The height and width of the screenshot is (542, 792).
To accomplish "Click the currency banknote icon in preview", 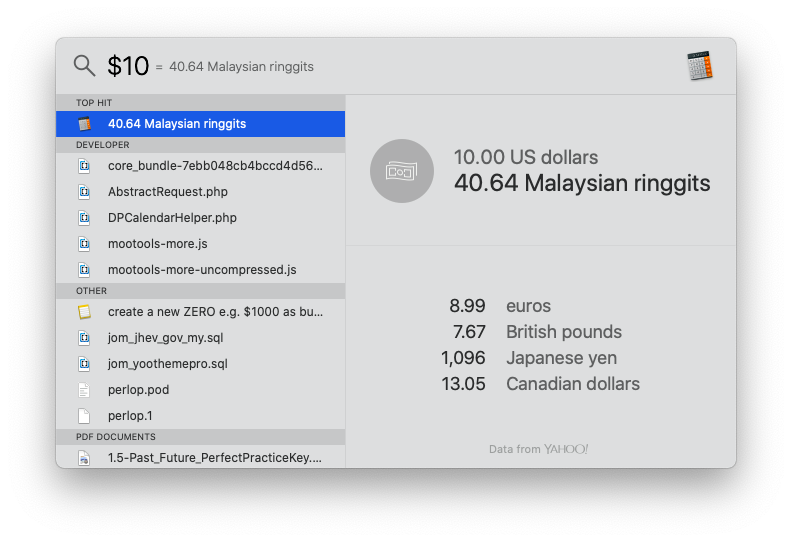I will (402, 171).
